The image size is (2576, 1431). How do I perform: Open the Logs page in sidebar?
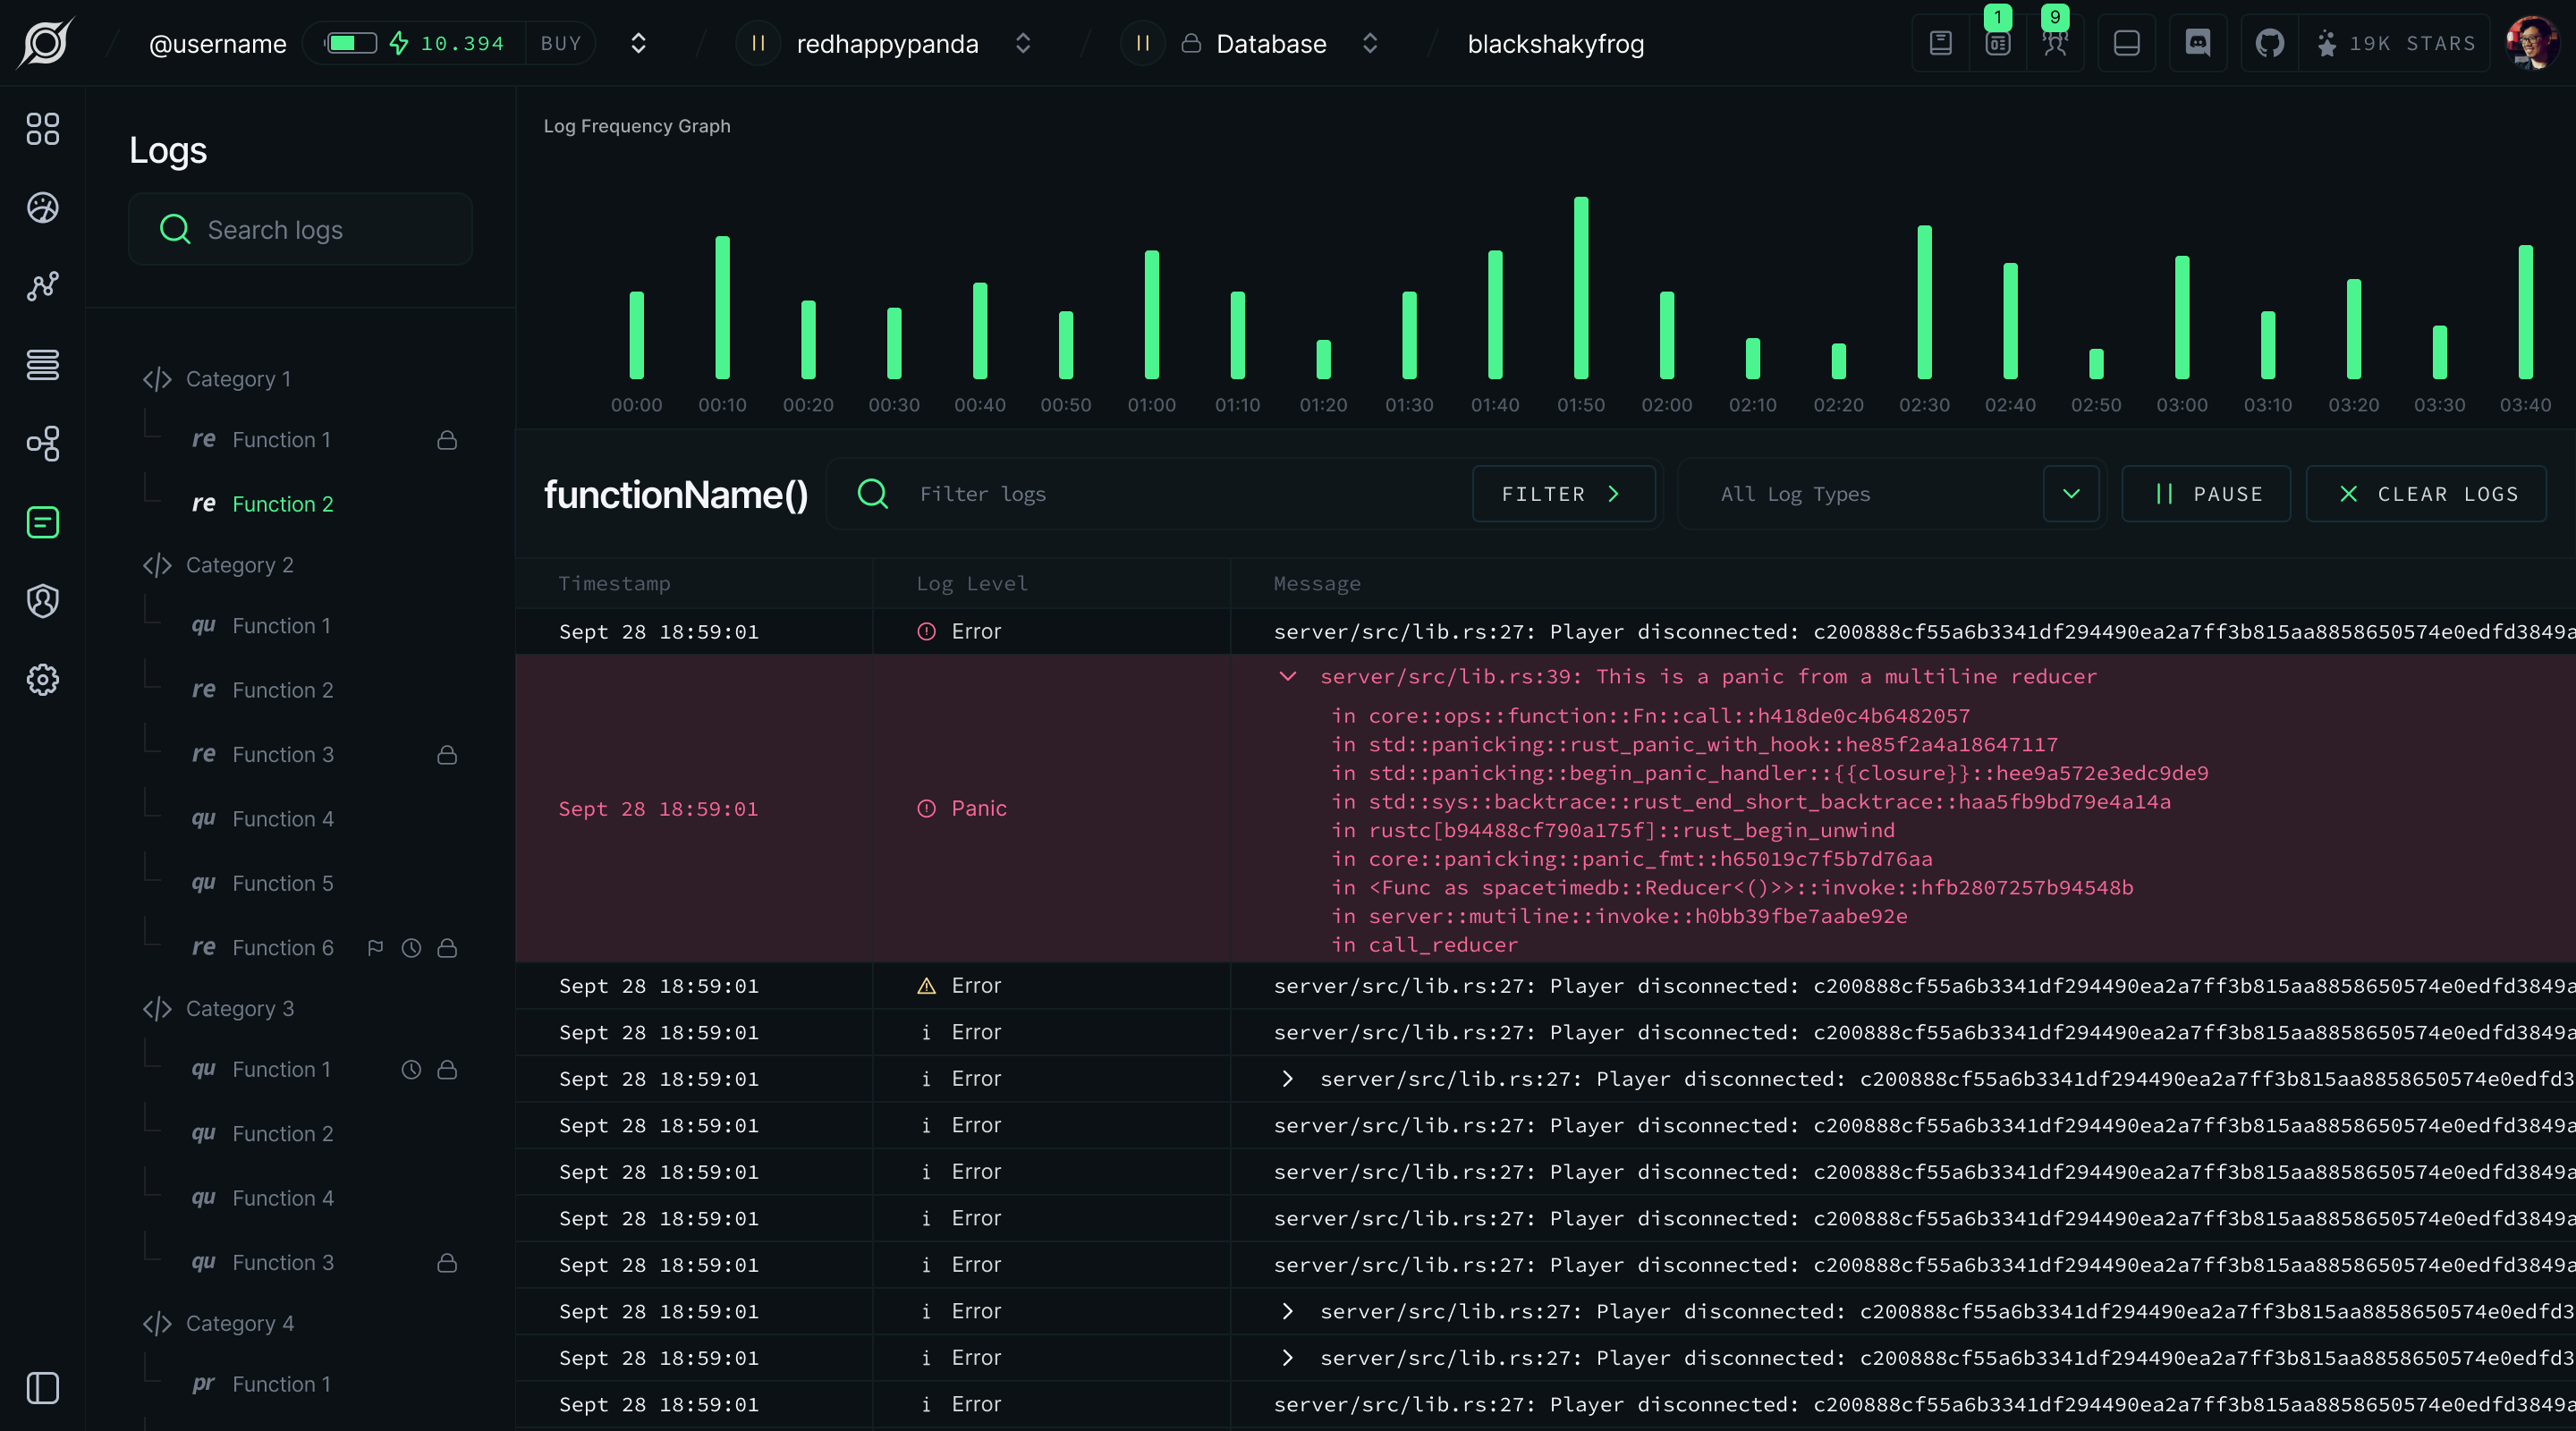tap(42, 522)
